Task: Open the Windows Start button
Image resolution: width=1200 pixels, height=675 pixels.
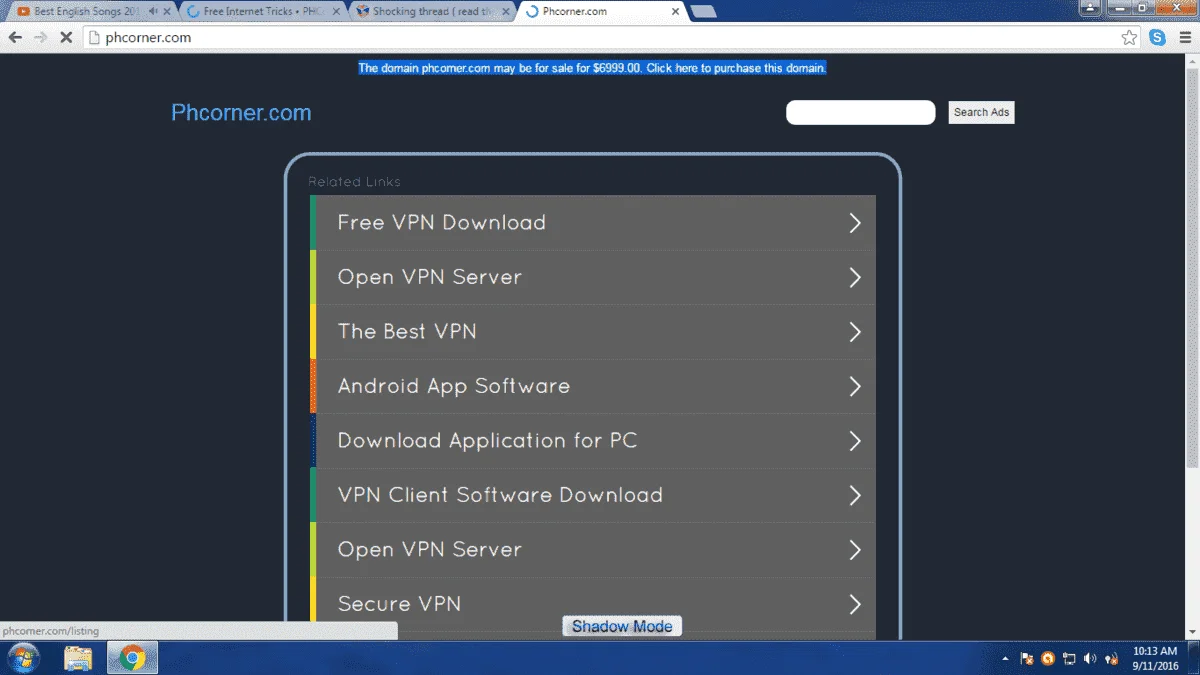Action: pyautogui.click(x=22, y=658)
